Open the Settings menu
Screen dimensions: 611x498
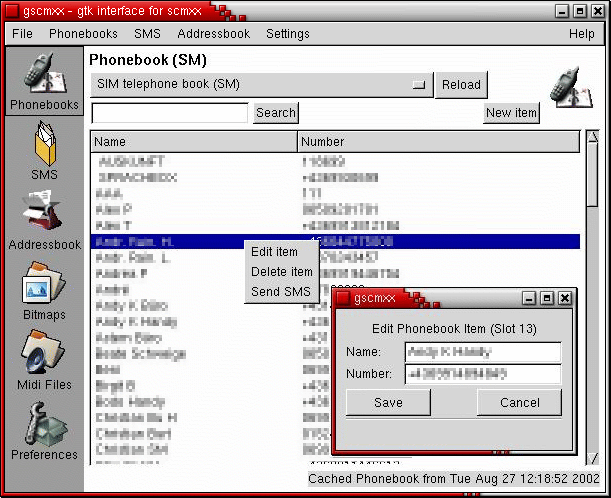click(288, 34)
